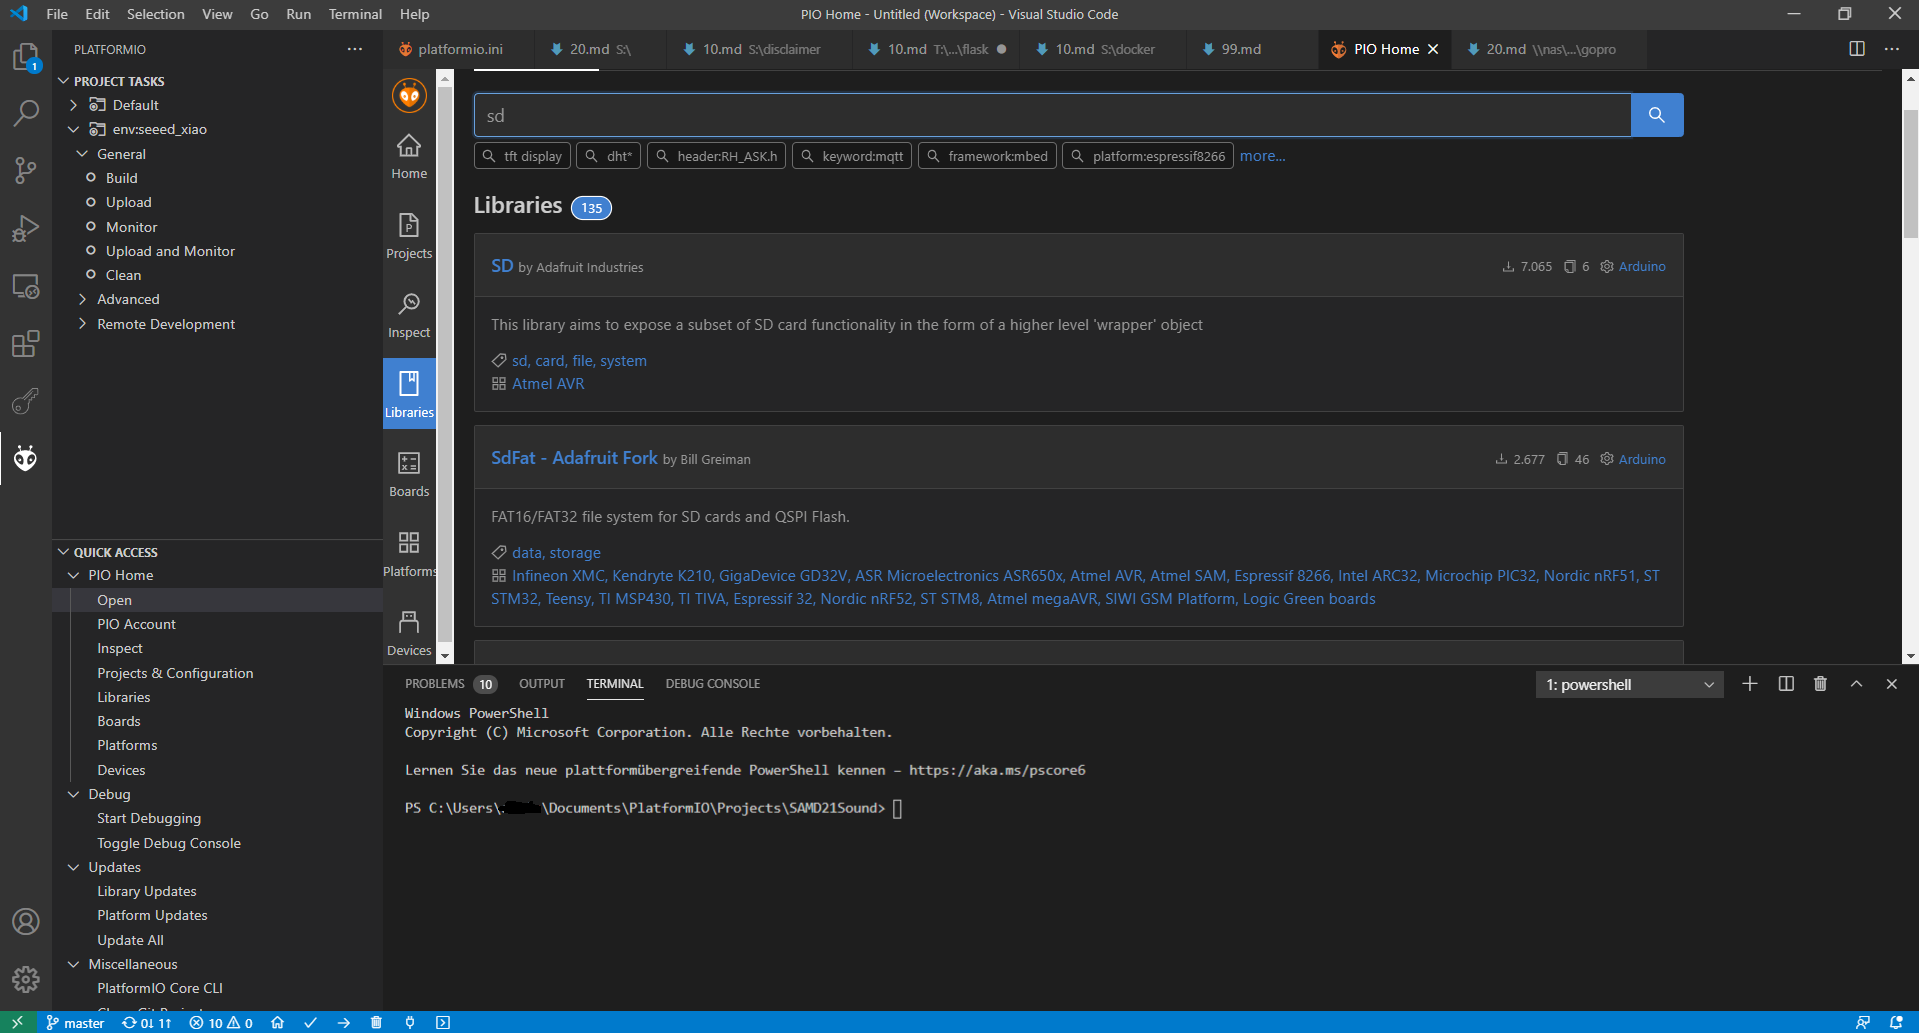Viewport: 1919px width, 1033px height.
Task: Open the Explorer view in activity bar
Action: 26,57
